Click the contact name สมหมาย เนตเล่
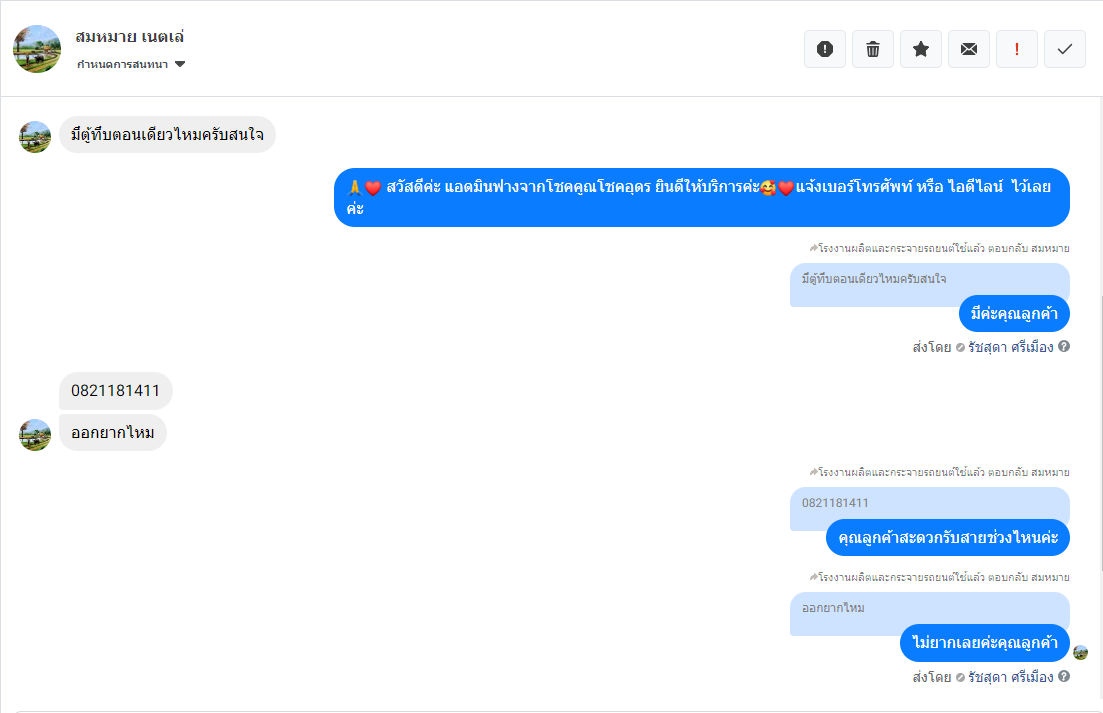 pos(129,37)
